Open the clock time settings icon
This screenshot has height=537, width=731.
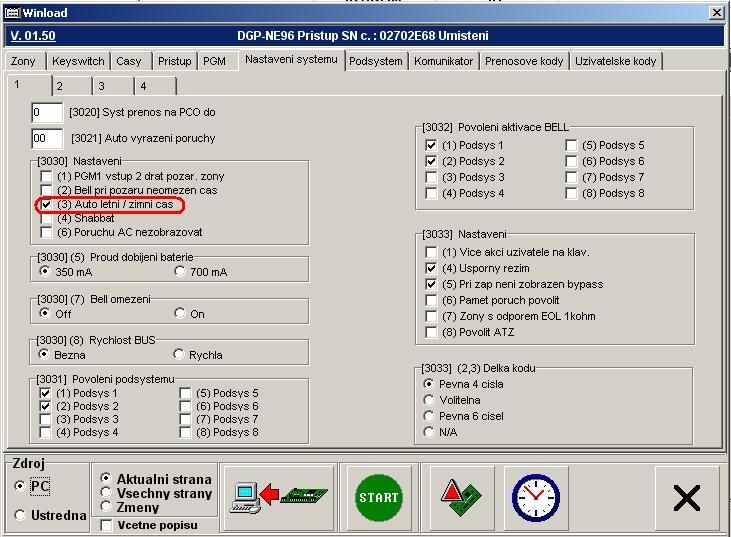pyautogui.click(x=535, y=497)
